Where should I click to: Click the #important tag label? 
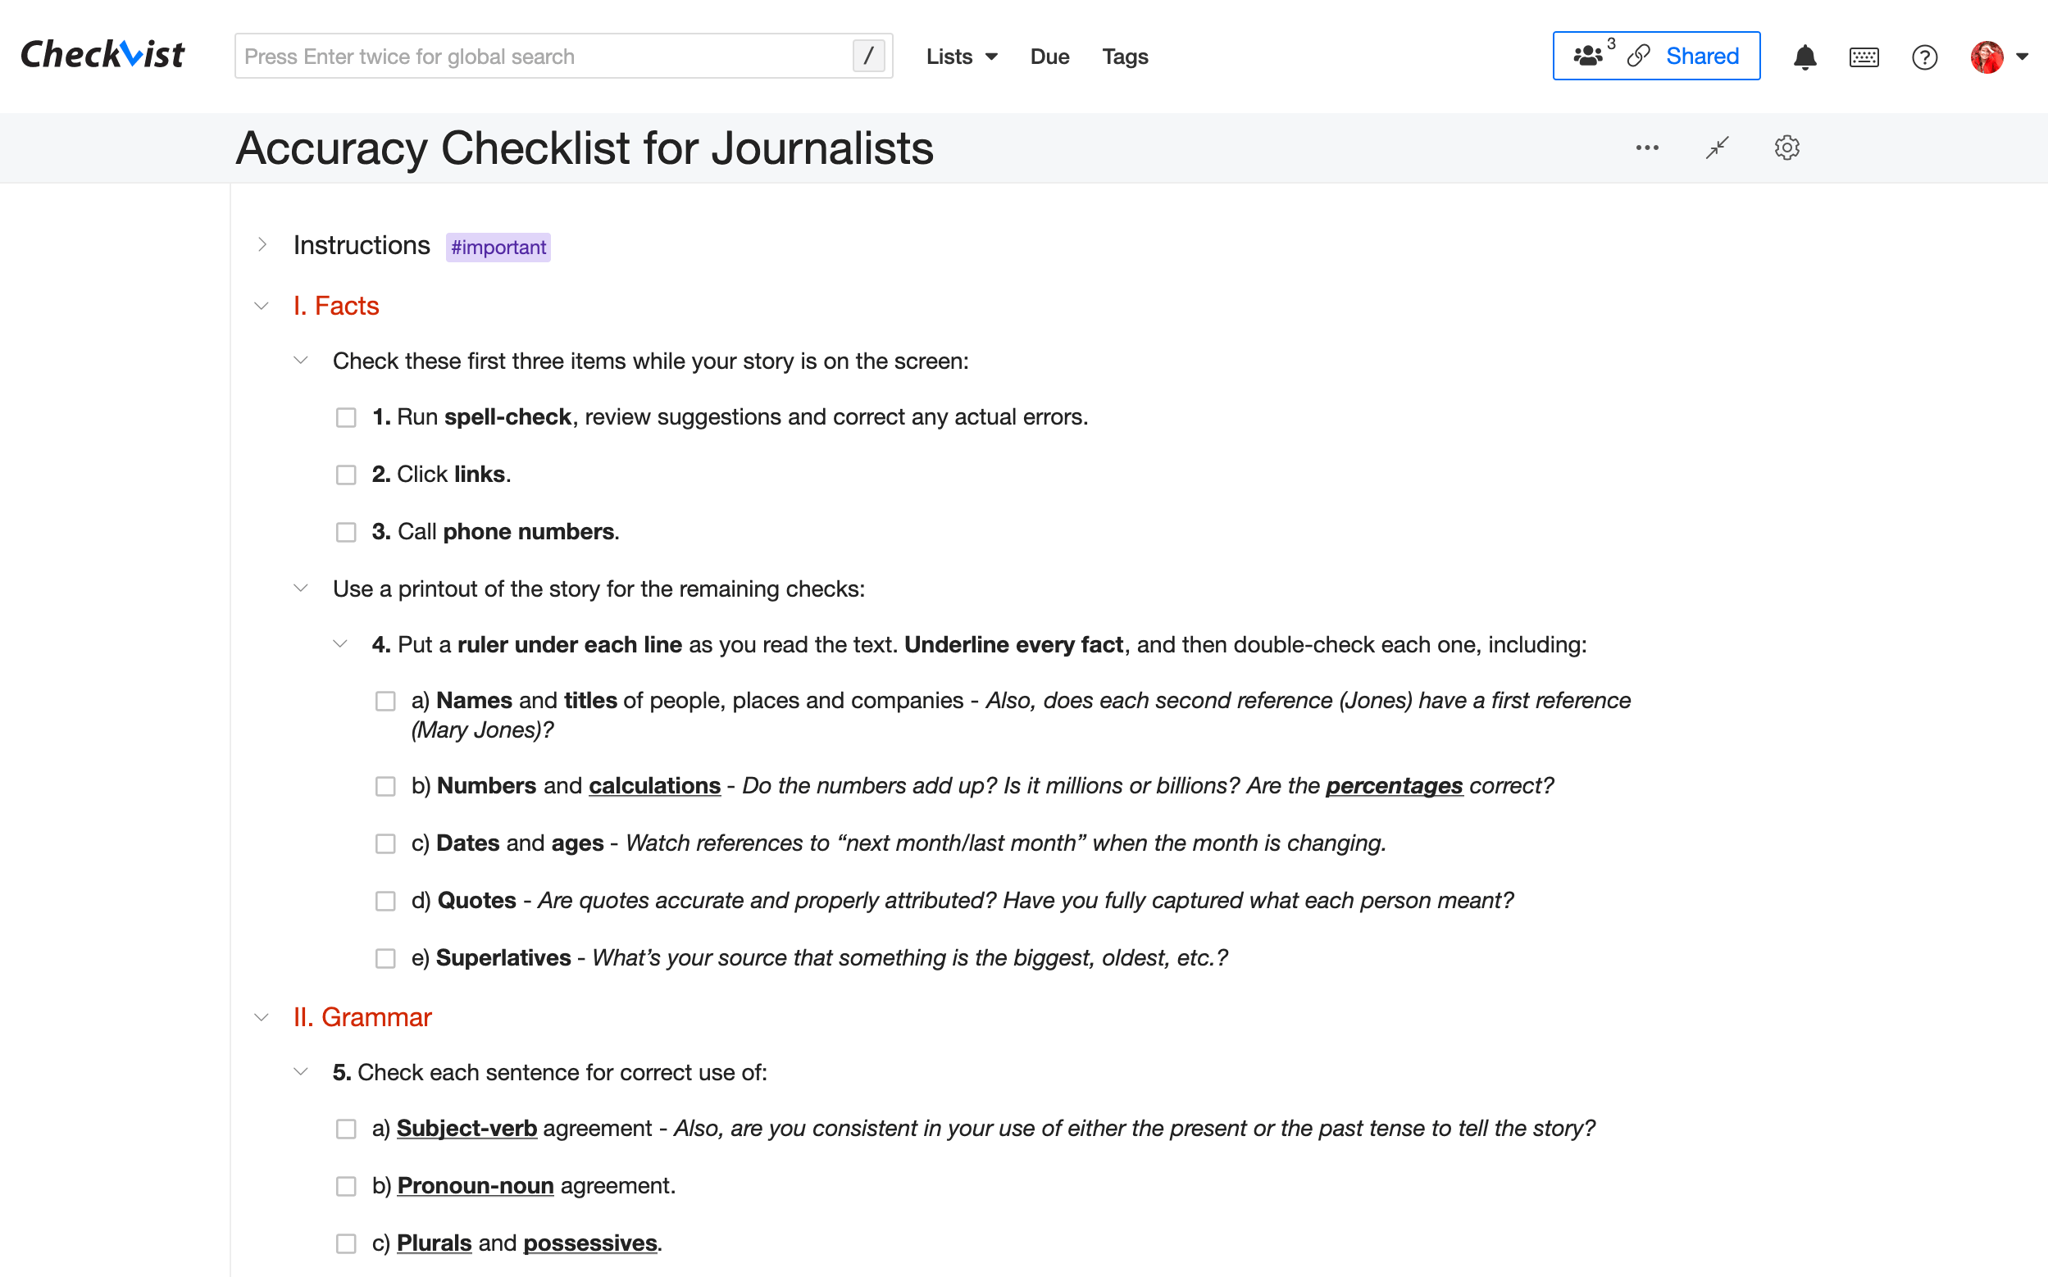(x=498, y=247)
